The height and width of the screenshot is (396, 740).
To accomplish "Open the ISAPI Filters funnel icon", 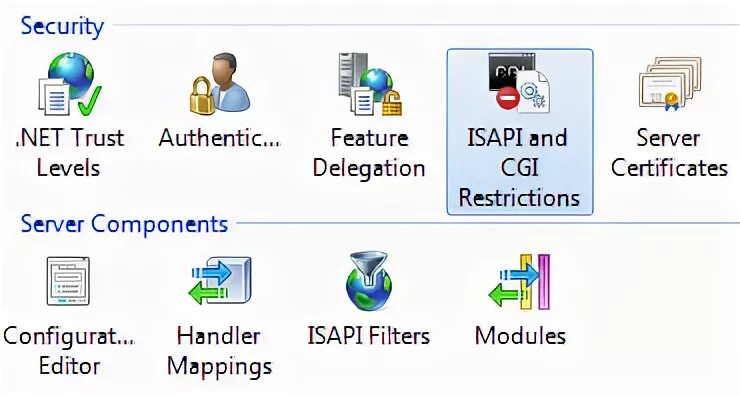I will [369, 281].
